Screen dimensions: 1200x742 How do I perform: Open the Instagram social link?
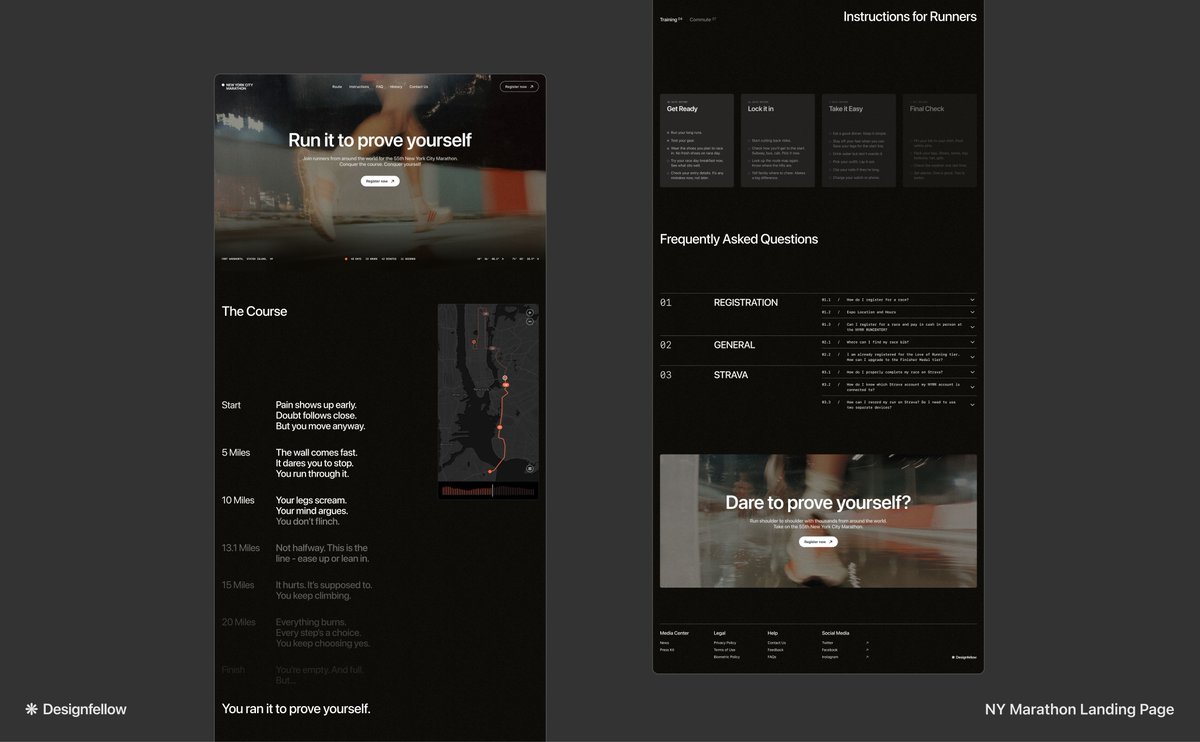click(830, 657)
